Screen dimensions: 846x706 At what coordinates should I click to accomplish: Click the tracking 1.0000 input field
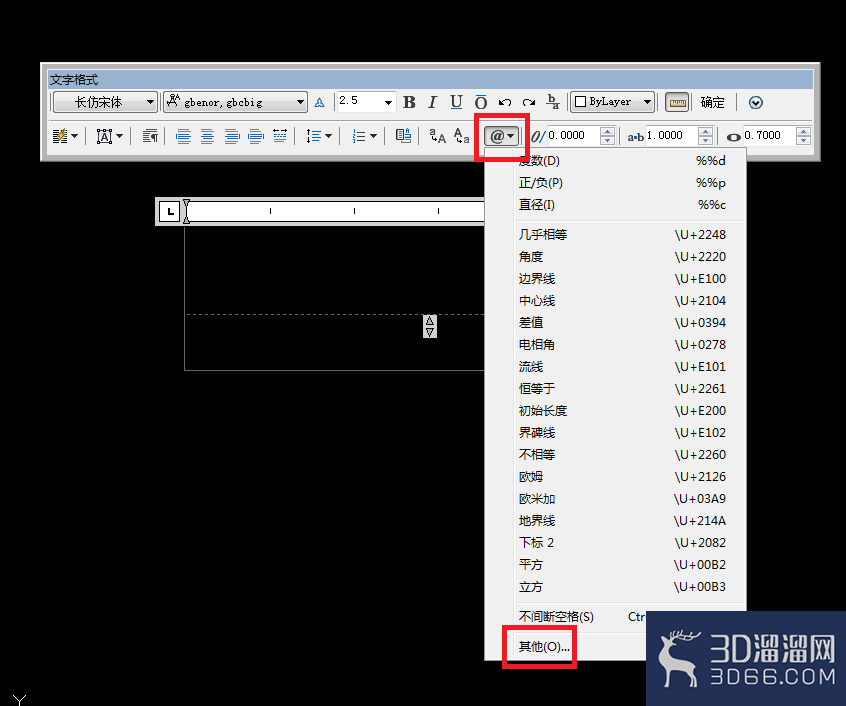(671, 135)
